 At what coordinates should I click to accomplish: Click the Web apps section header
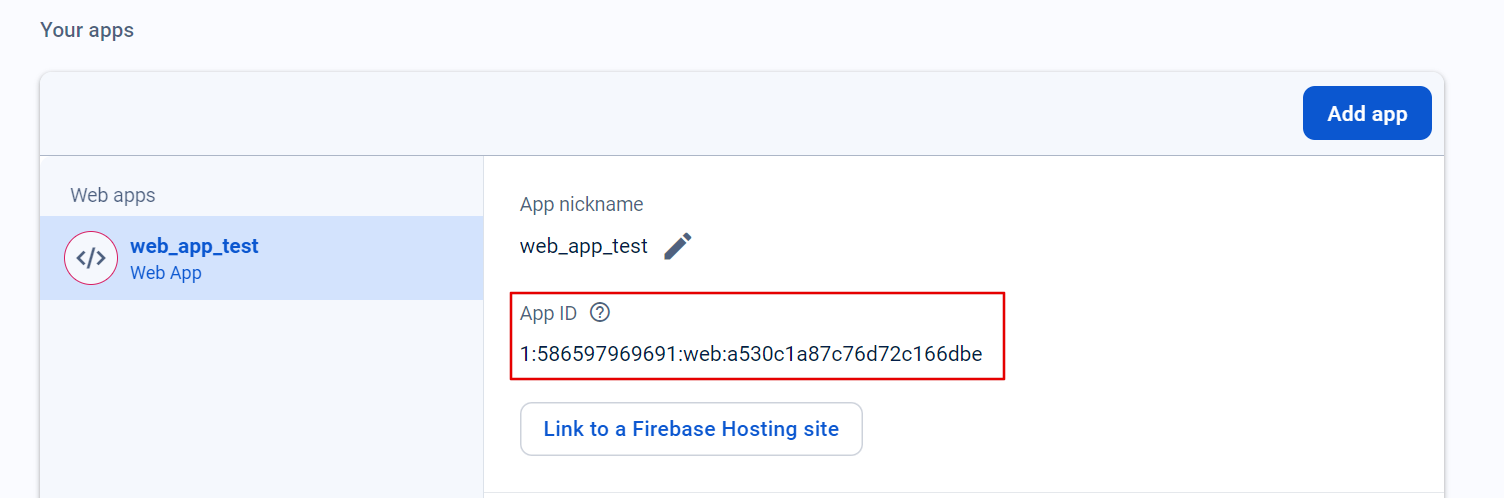coord(113,195)
